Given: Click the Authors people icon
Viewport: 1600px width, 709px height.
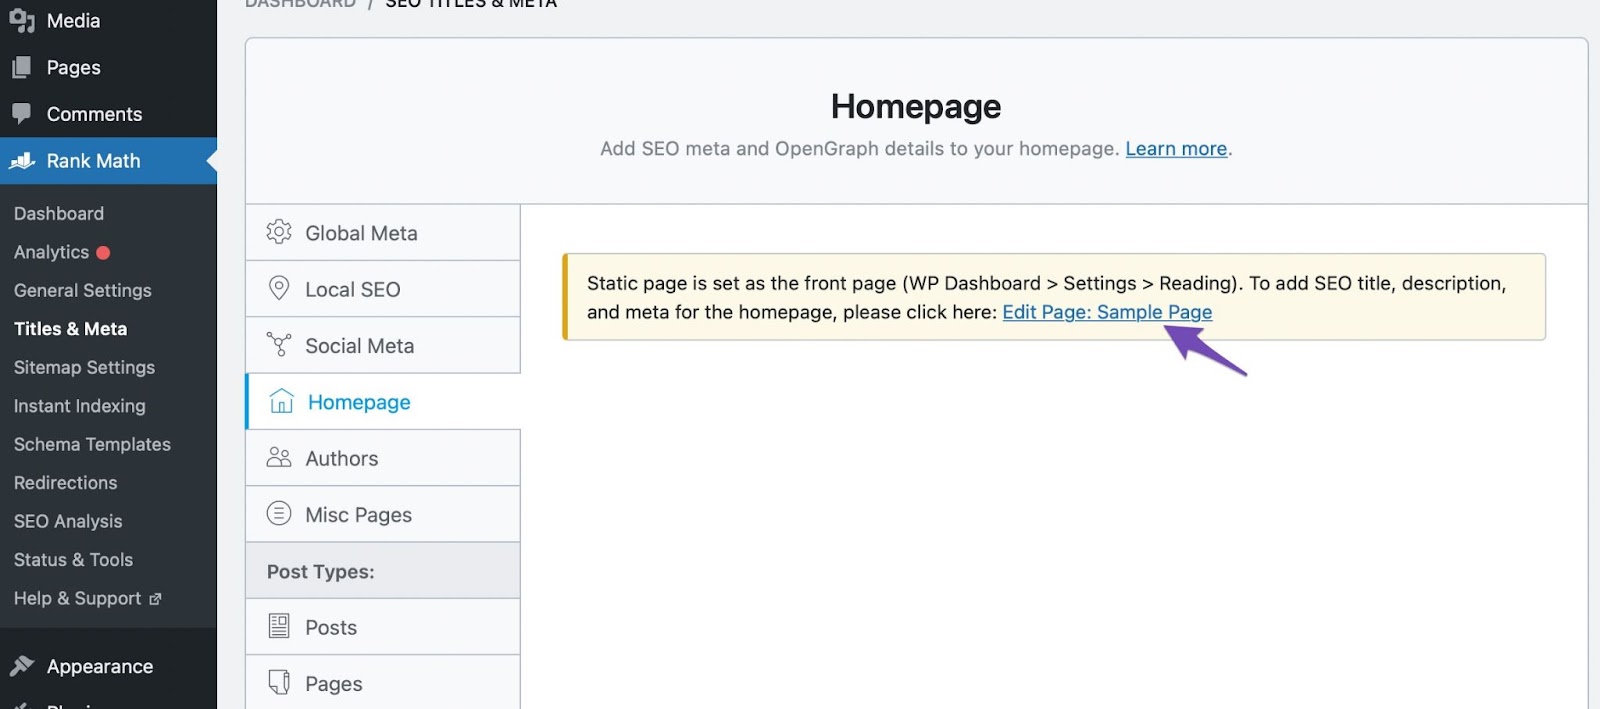Looking at the screenshot, I should (x=279, y=457).
